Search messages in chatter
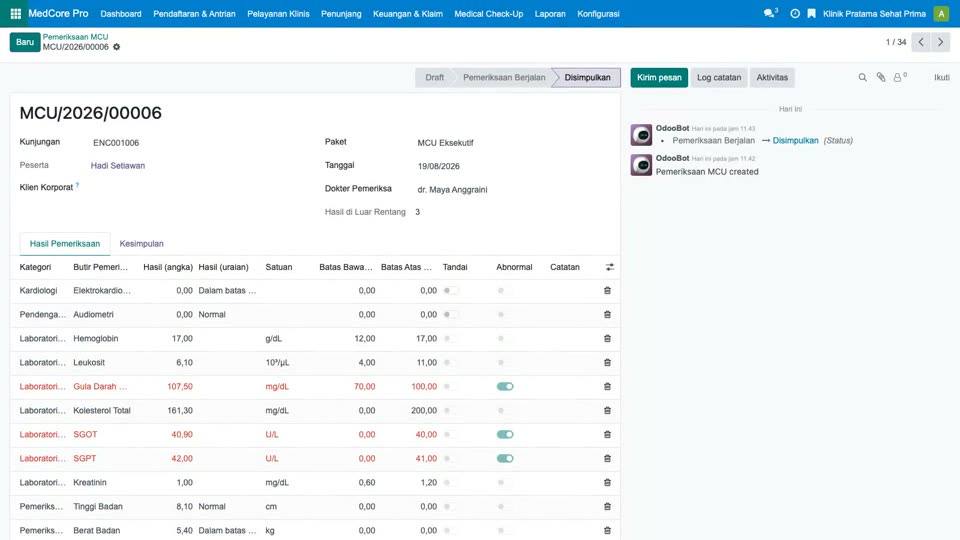 pyautogui.click(x=862, y=78)
